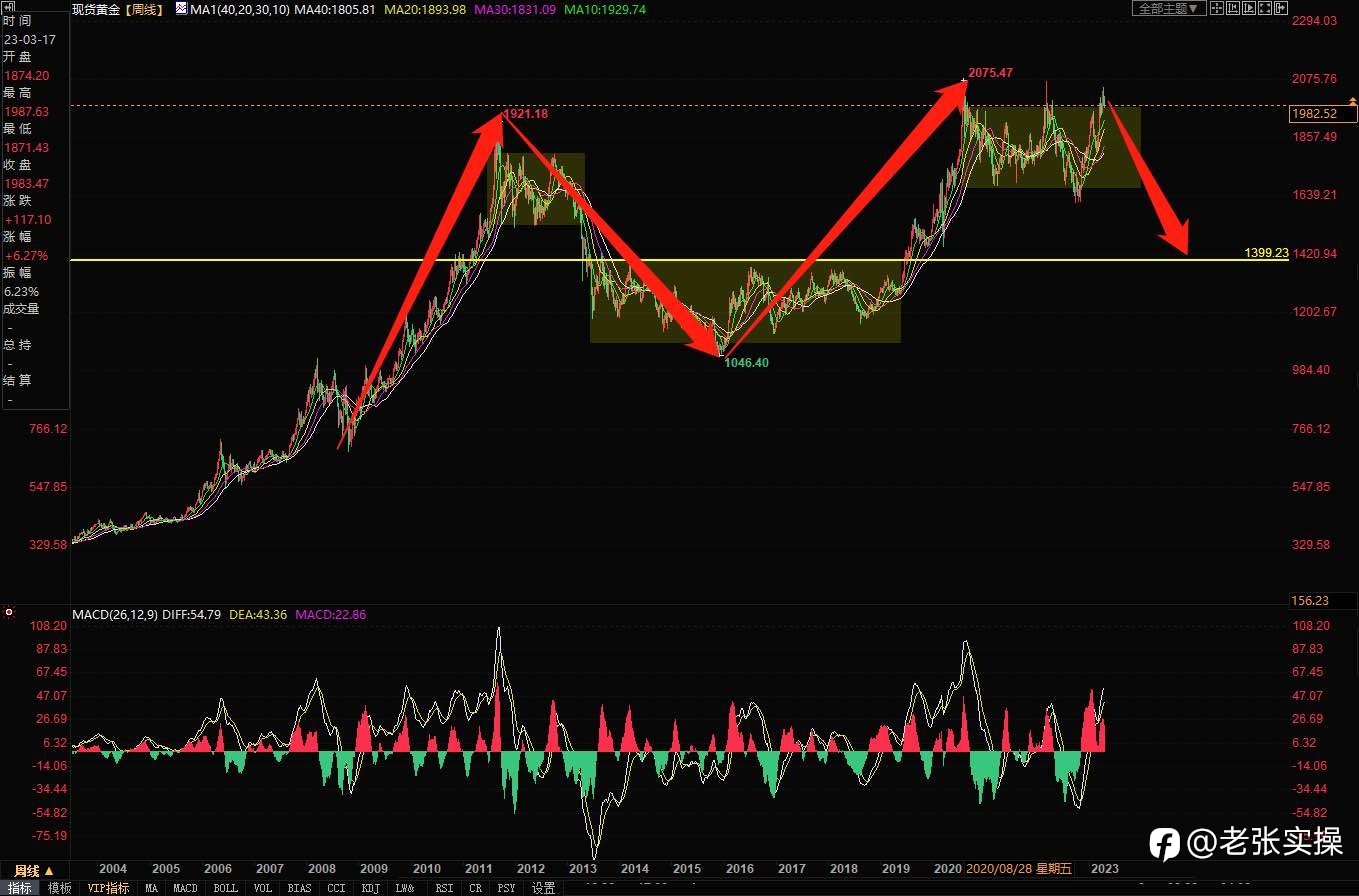1359x896 pixels.
Task: Select the LW& indicator tab
Action: [x=405, y=888]
